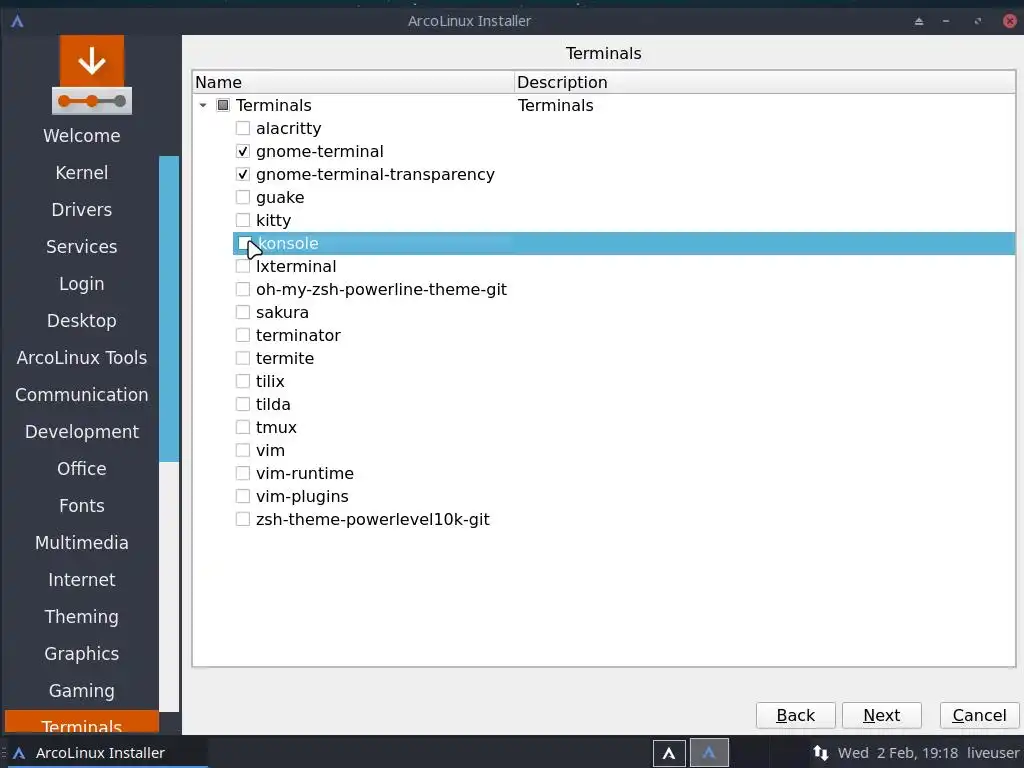Click the Description column header
The image size is (1024, 768).
point(765,82)
